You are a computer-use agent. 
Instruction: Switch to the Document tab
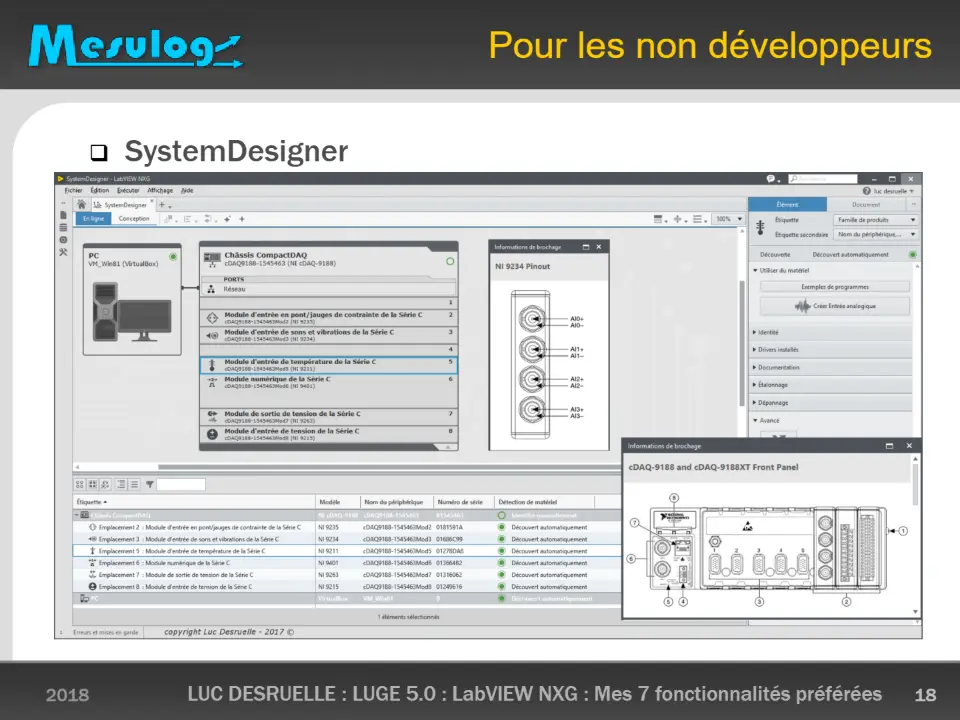point(866,204)
